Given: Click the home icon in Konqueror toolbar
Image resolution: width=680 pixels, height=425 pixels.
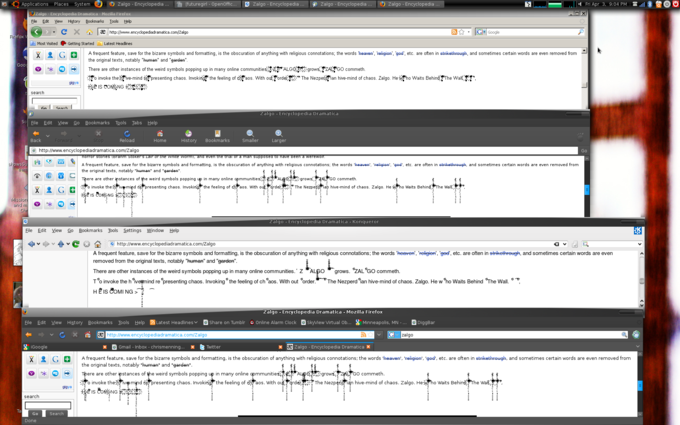Looking at the screenshot, I should 98,244.
